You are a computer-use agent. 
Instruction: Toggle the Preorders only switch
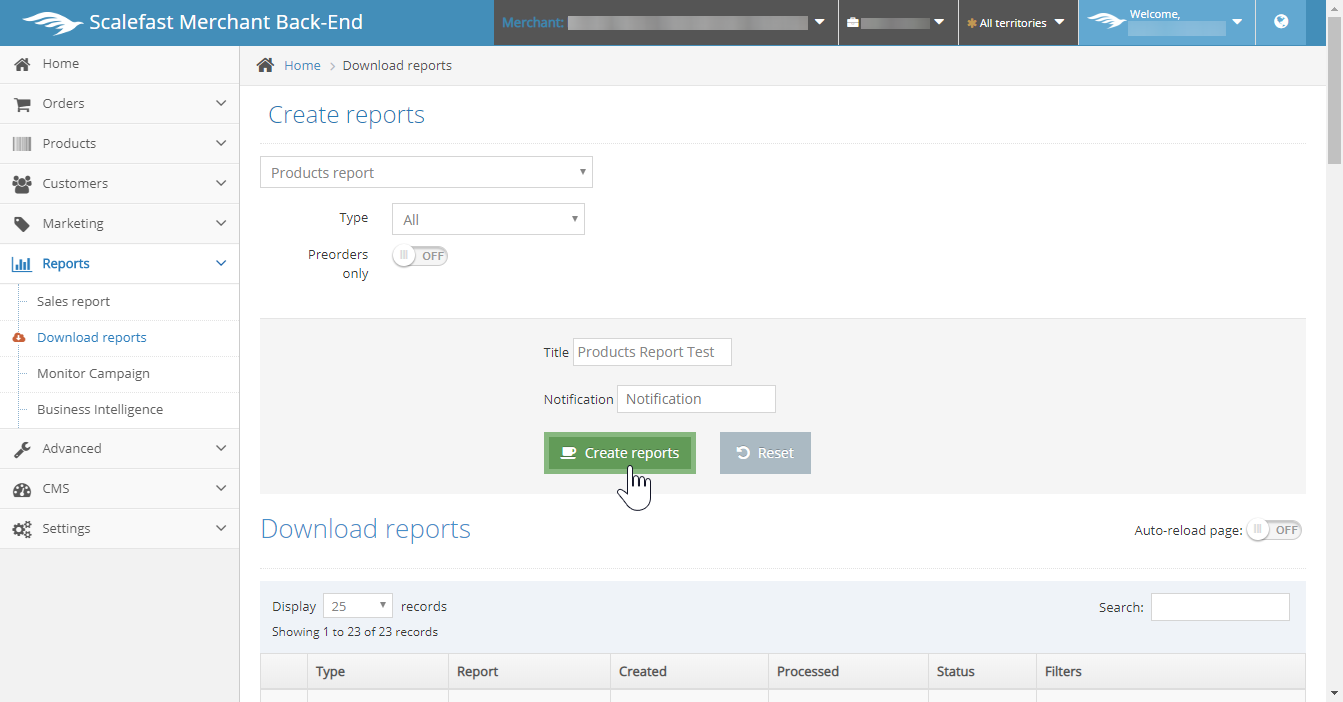[420, 256]
